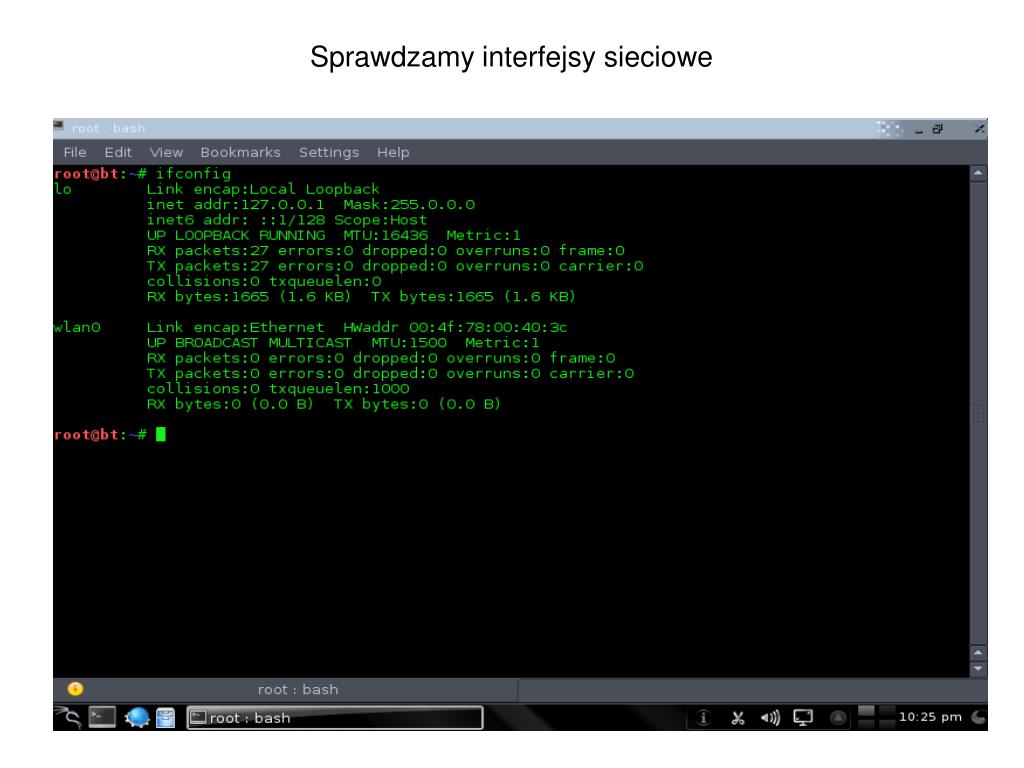1024x768 pixels.
Task: Click scrollbar down arrow at bottom
Action: click(x=978, y=669)
